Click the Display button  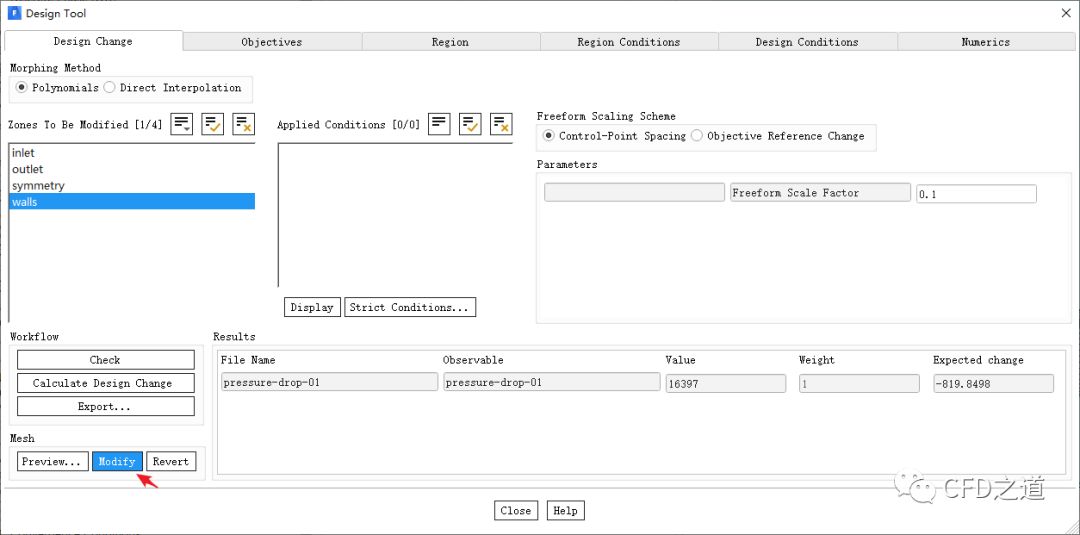click(312, 307)
